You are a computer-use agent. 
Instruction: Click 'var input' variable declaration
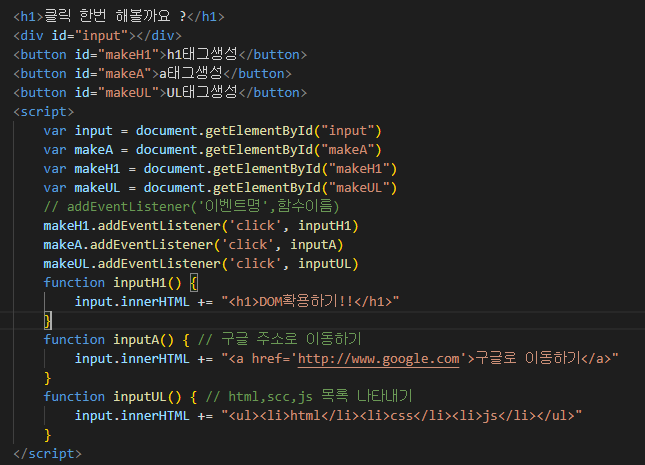(x=78, y=131)
